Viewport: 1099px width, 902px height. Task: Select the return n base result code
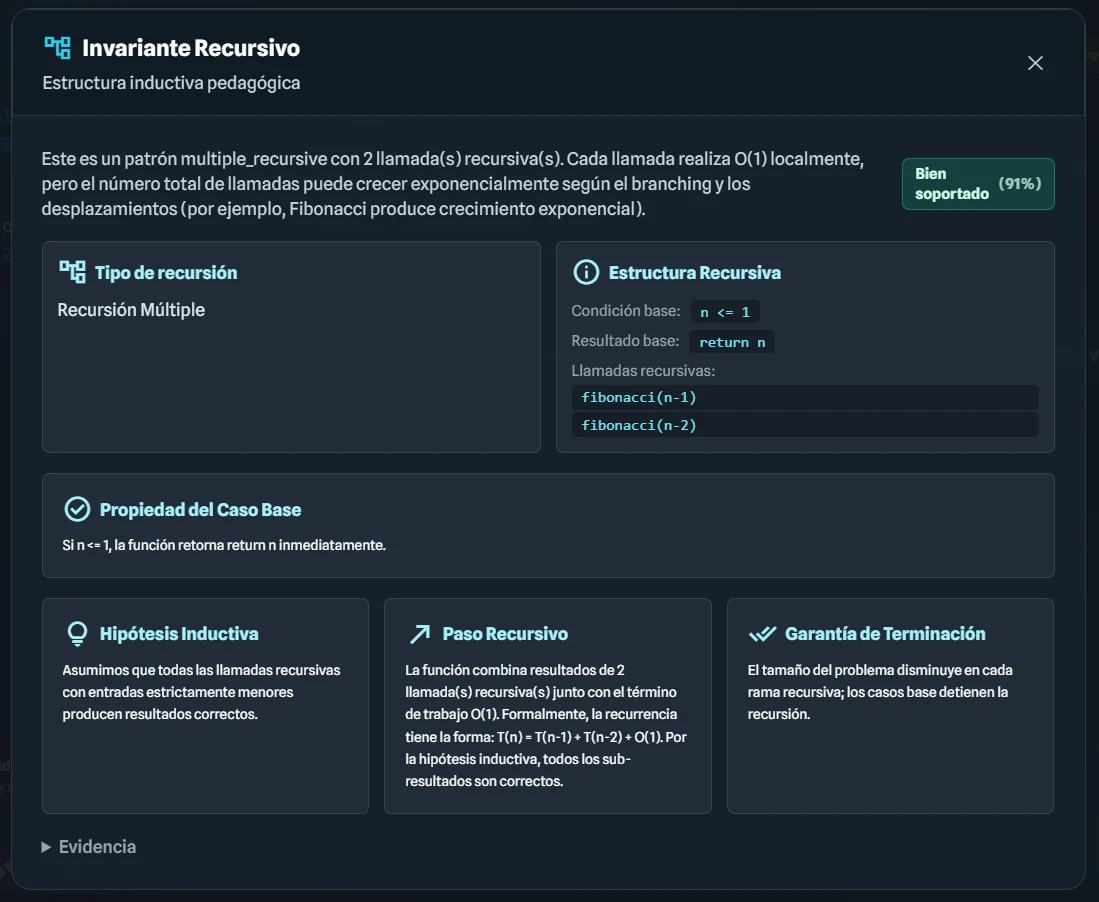(x=732, y=342)
